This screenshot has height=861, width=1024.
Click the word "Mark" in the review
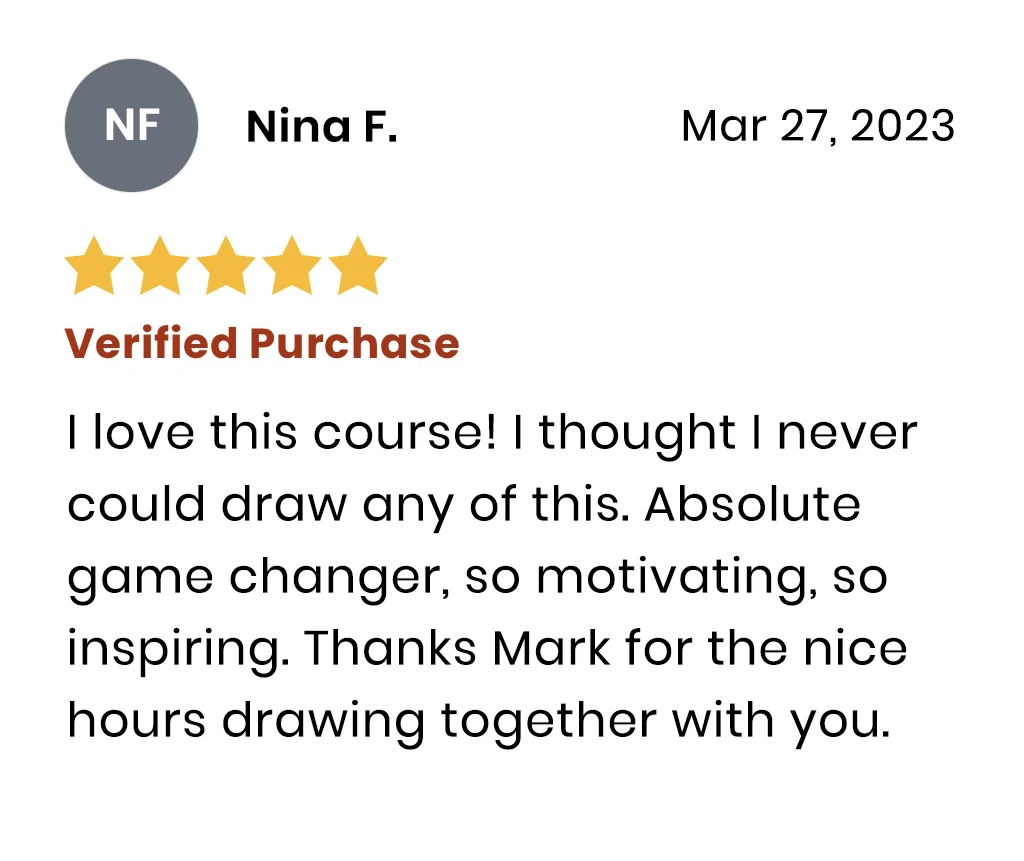click(551, 648)
